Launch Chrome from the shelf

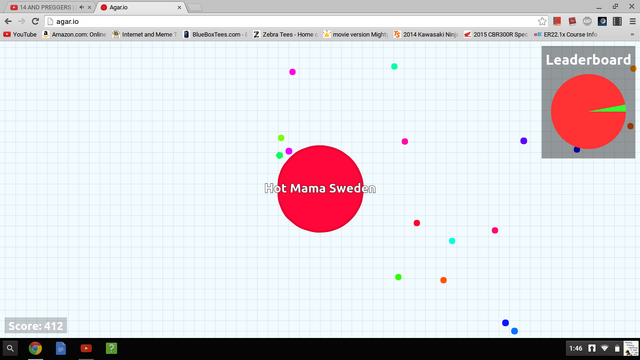coord(36,349)
